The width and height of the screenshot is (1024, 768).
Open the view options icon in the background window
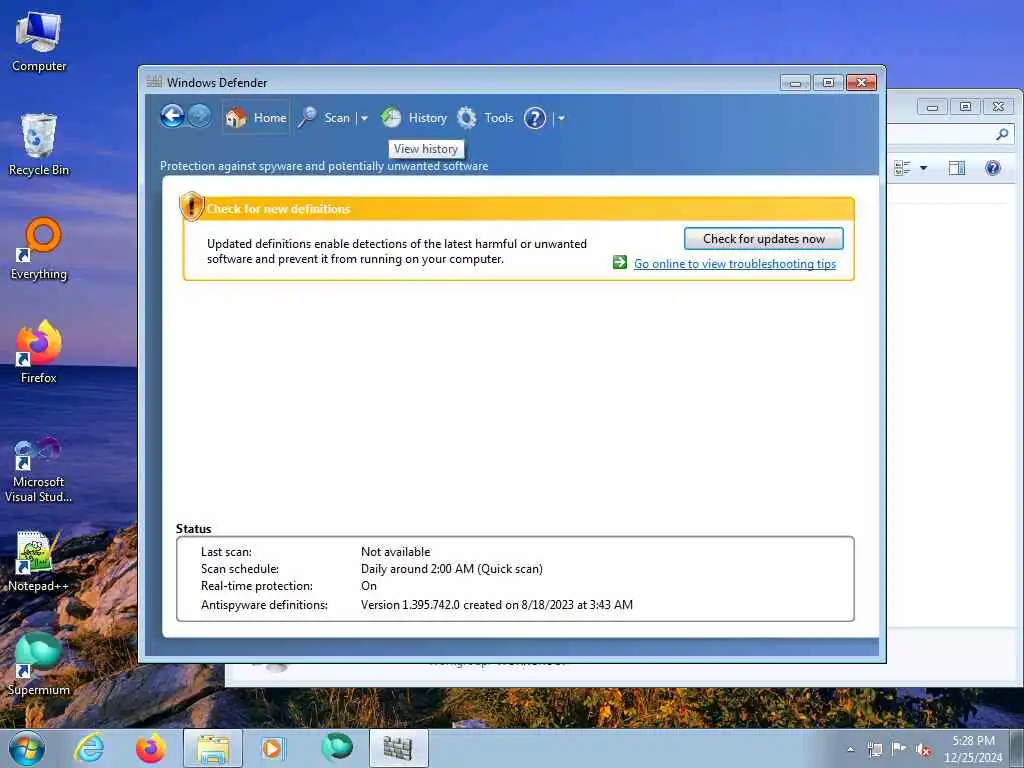tap(903, 168)
